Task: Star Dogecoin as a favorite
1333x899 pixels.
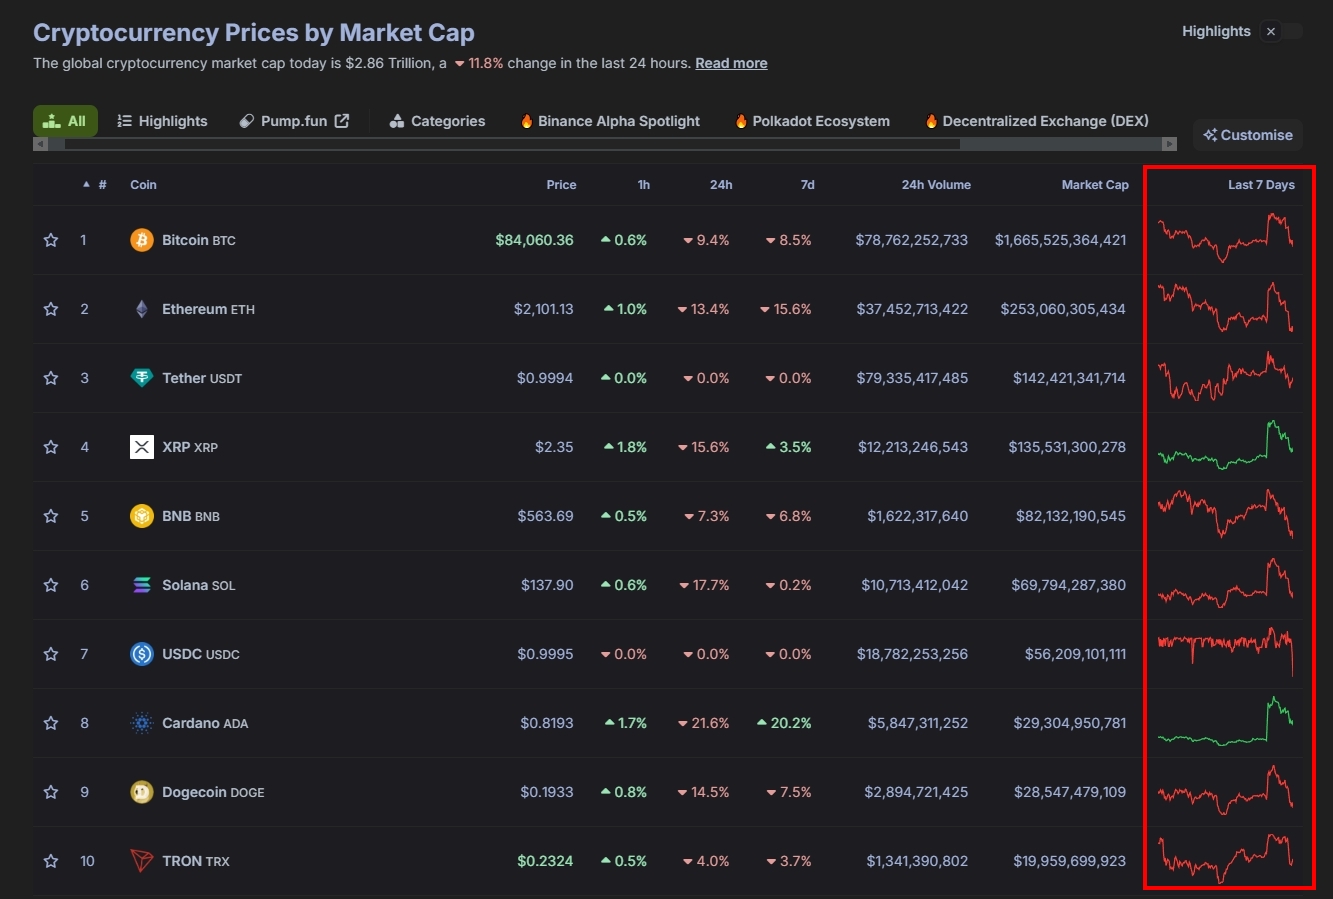Action: pyautogui.click(x=51, y=792)
